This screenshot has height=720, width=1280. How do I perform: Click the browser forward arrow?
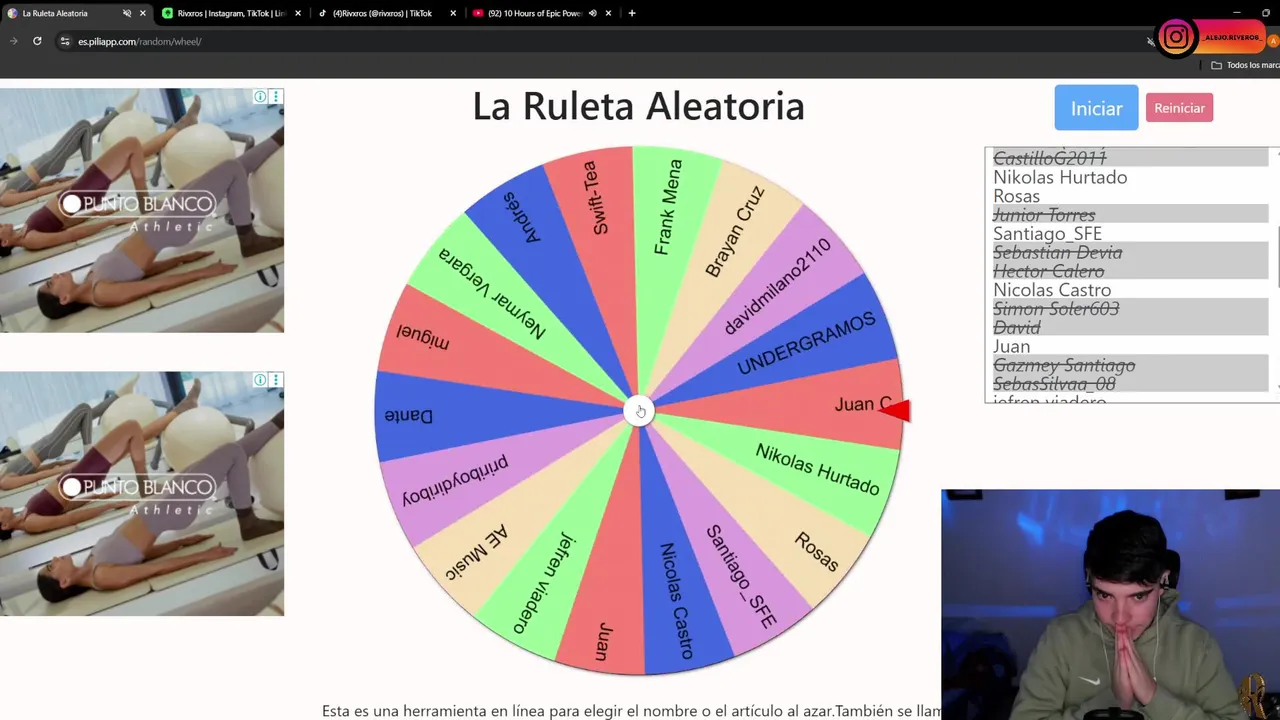pyautogui.click(x=13, y=41)
